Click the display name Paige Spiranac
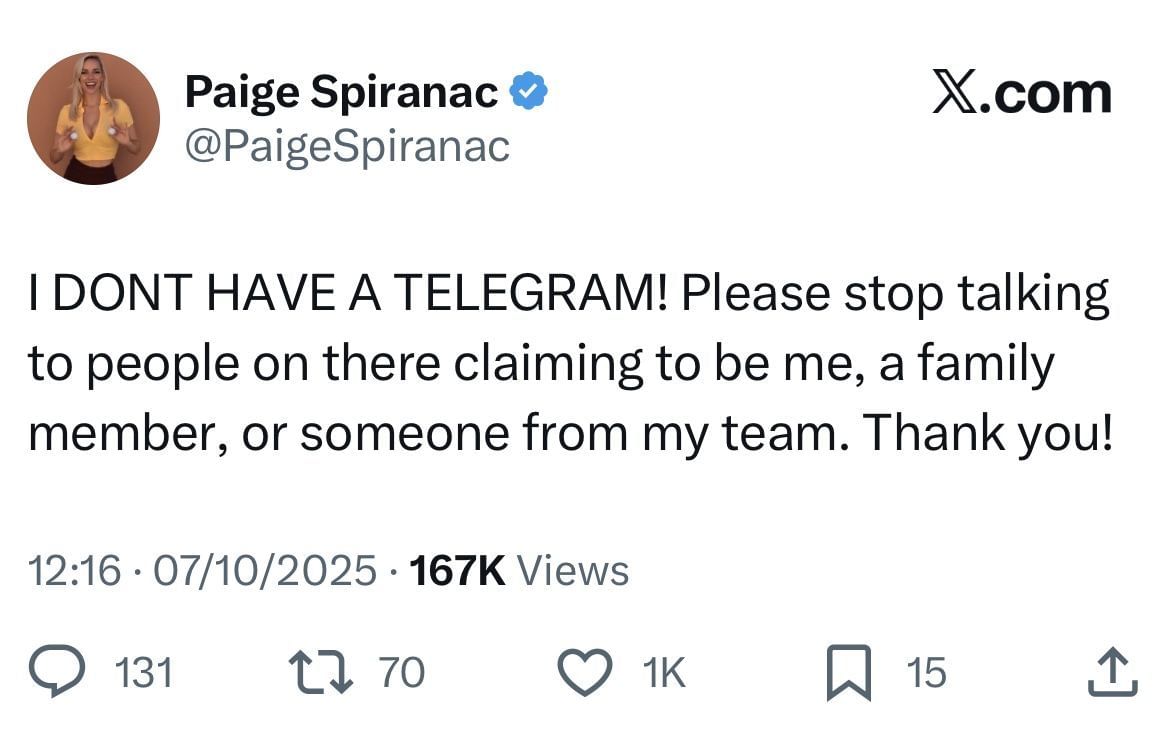Image resolution: width=1170 pixels, height=737 pixels. (342, 93)
